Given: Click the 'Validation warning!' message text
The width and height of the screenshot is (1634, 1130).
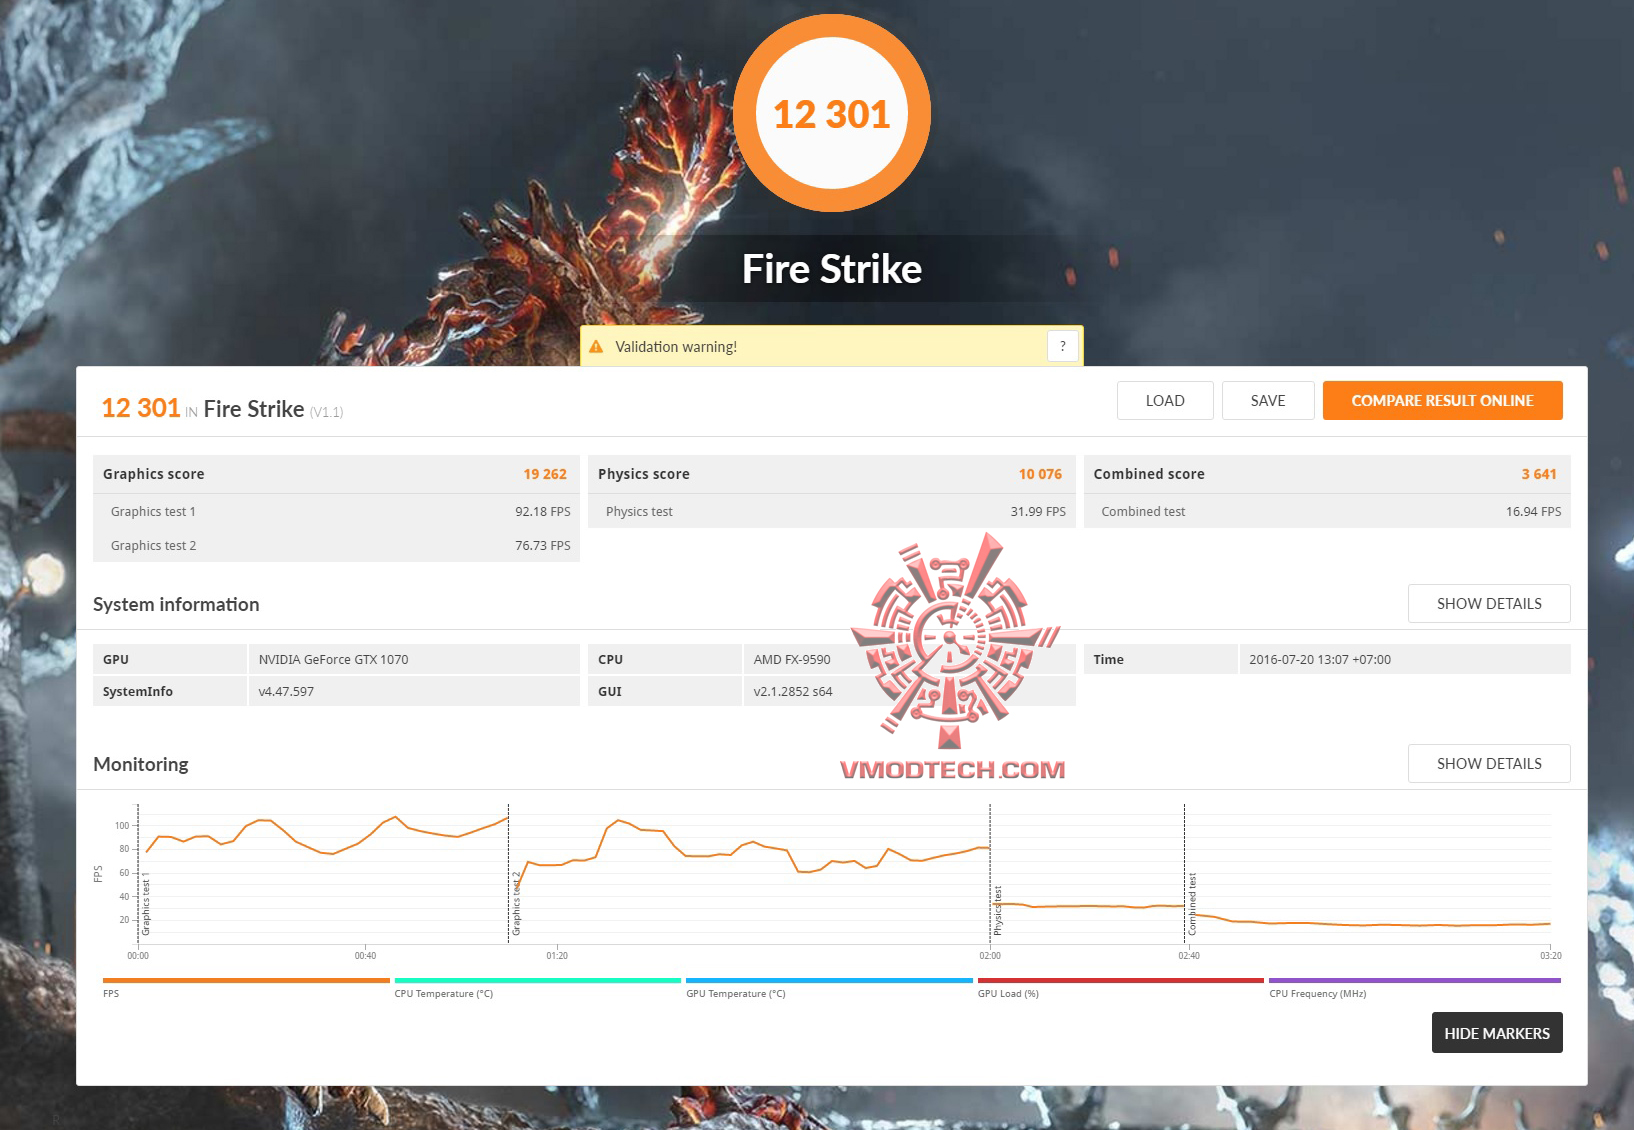Looking at the screenshot, I should click(676, 347).
